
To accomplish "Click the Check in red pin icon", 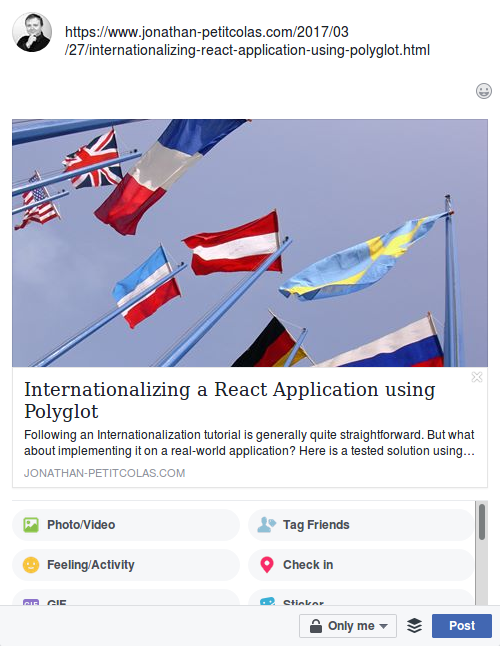I will coord(267,565).
